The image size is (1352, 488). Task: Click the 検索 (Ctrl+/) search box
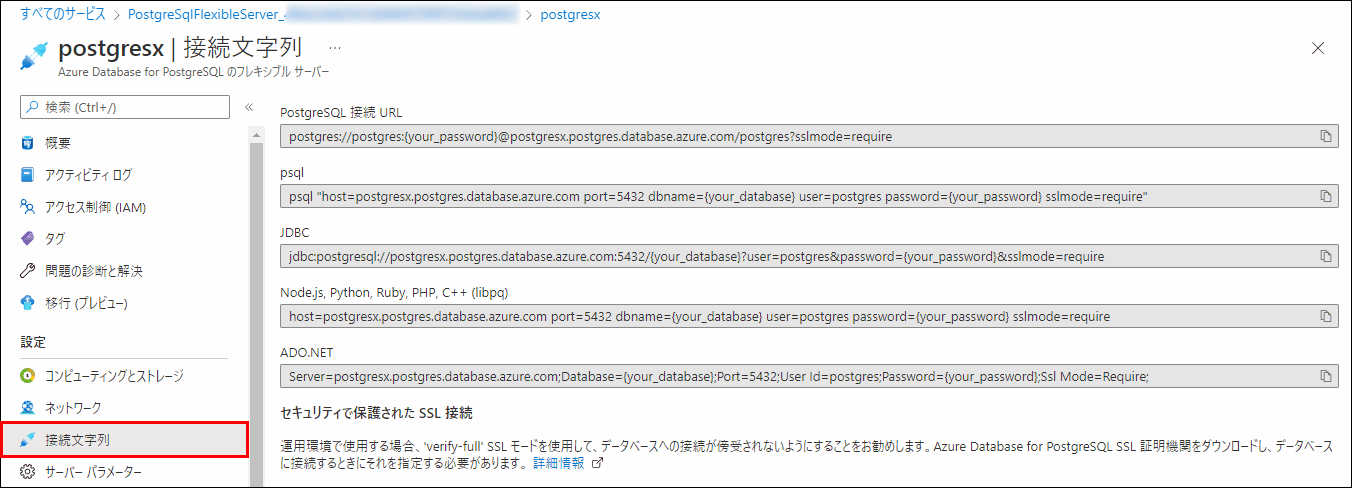pos(125,107)
